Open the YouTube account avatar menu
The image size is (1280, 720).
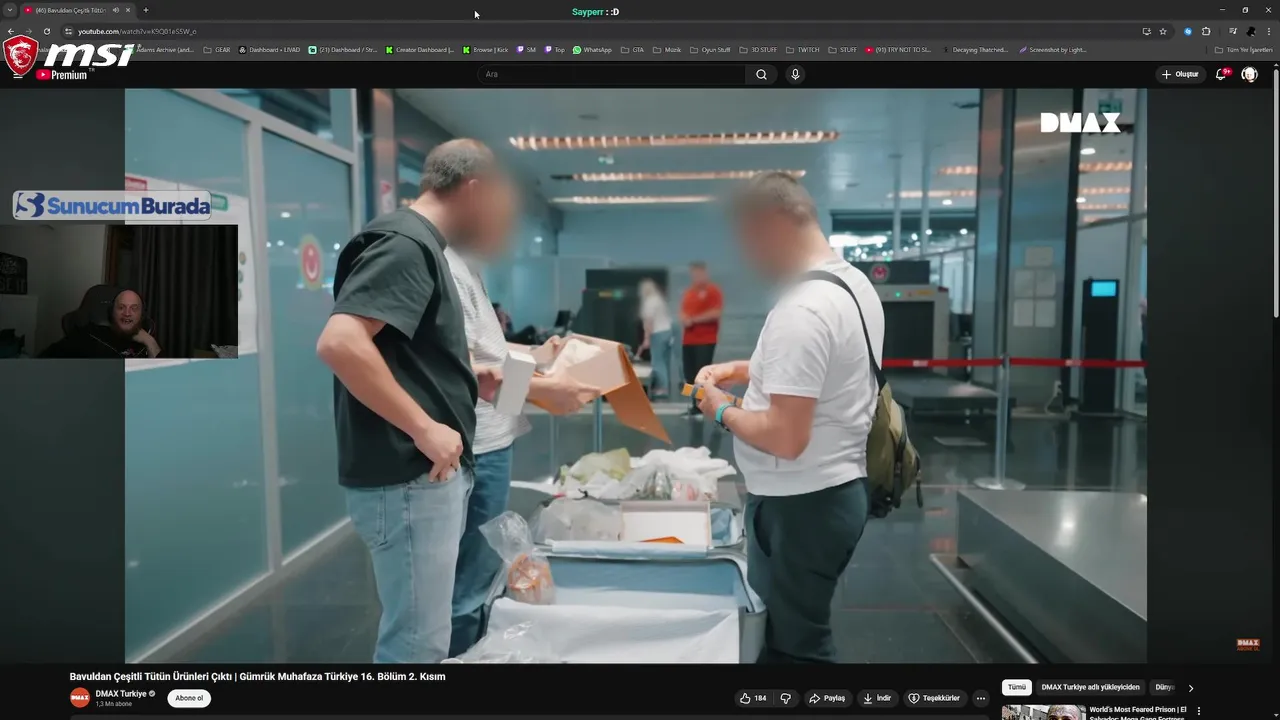click(1249, 74)
